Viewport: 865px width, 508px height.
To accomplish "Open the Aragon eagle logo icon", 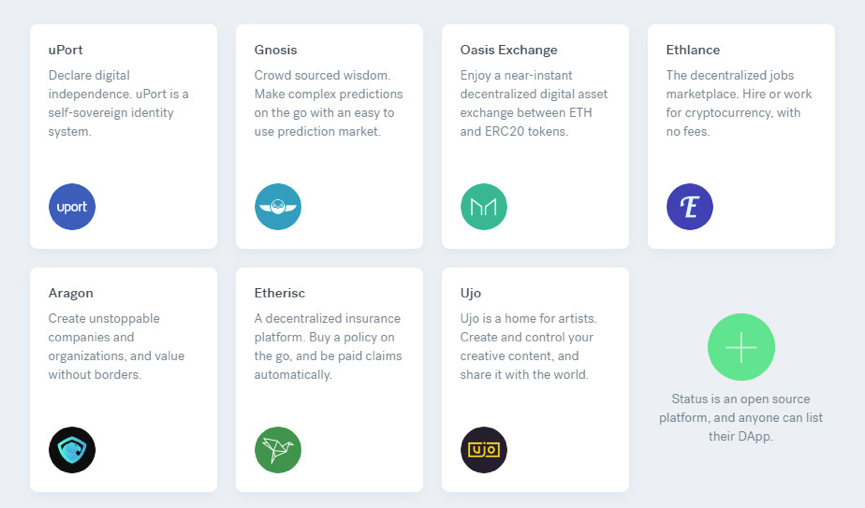I will [72, 450].
